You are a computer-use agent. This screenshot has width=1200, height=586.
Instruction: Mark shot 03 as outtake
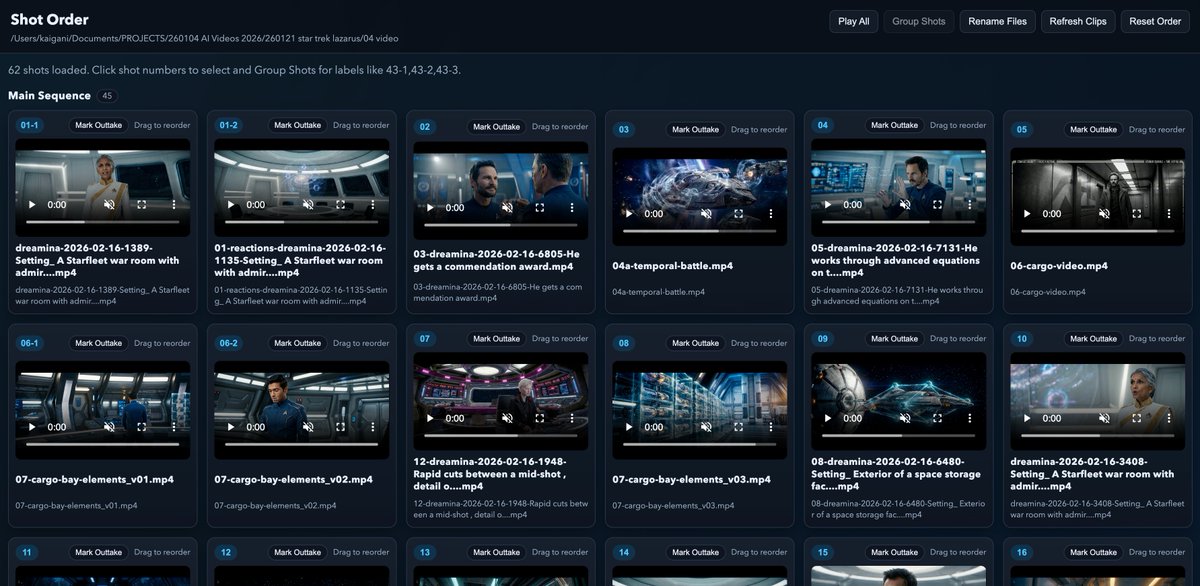tap(696, 130)
